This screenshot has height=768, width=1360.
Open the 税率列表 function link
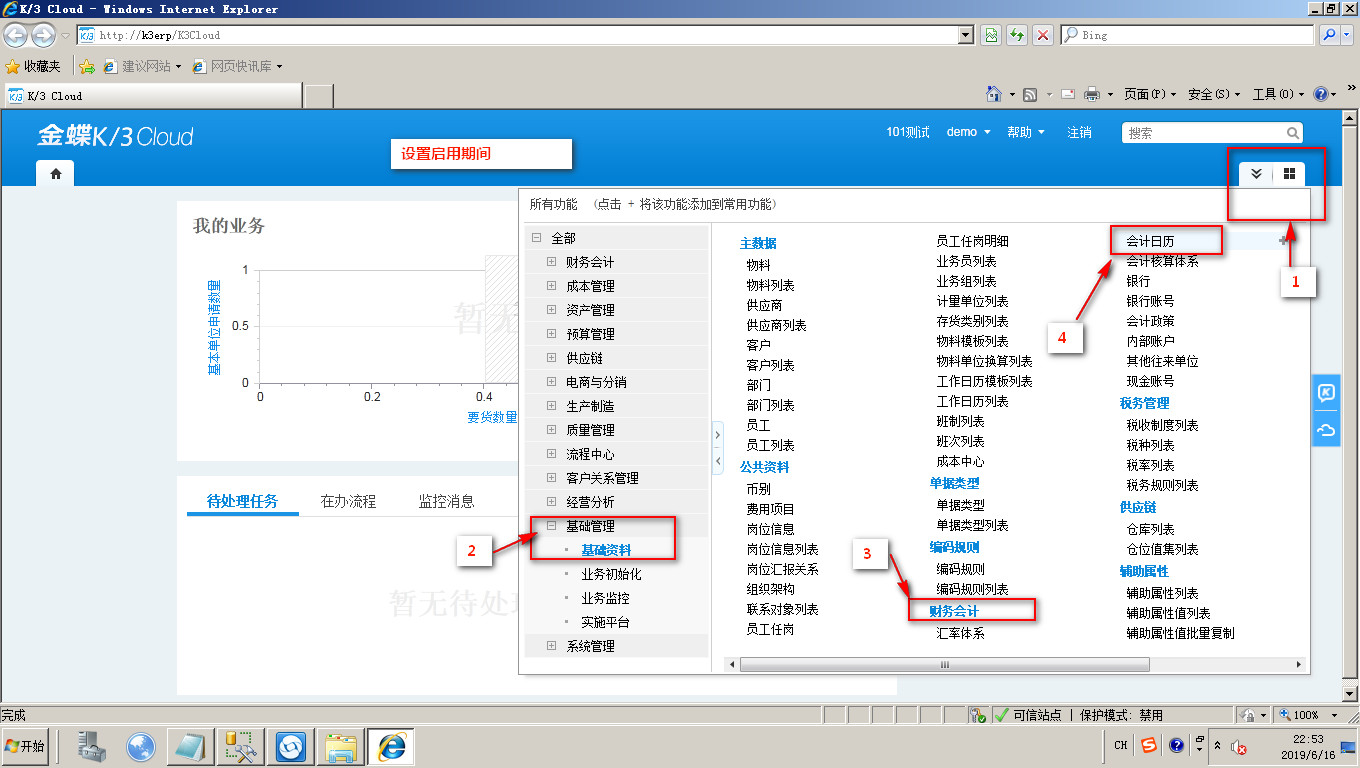coord(1150,465)
